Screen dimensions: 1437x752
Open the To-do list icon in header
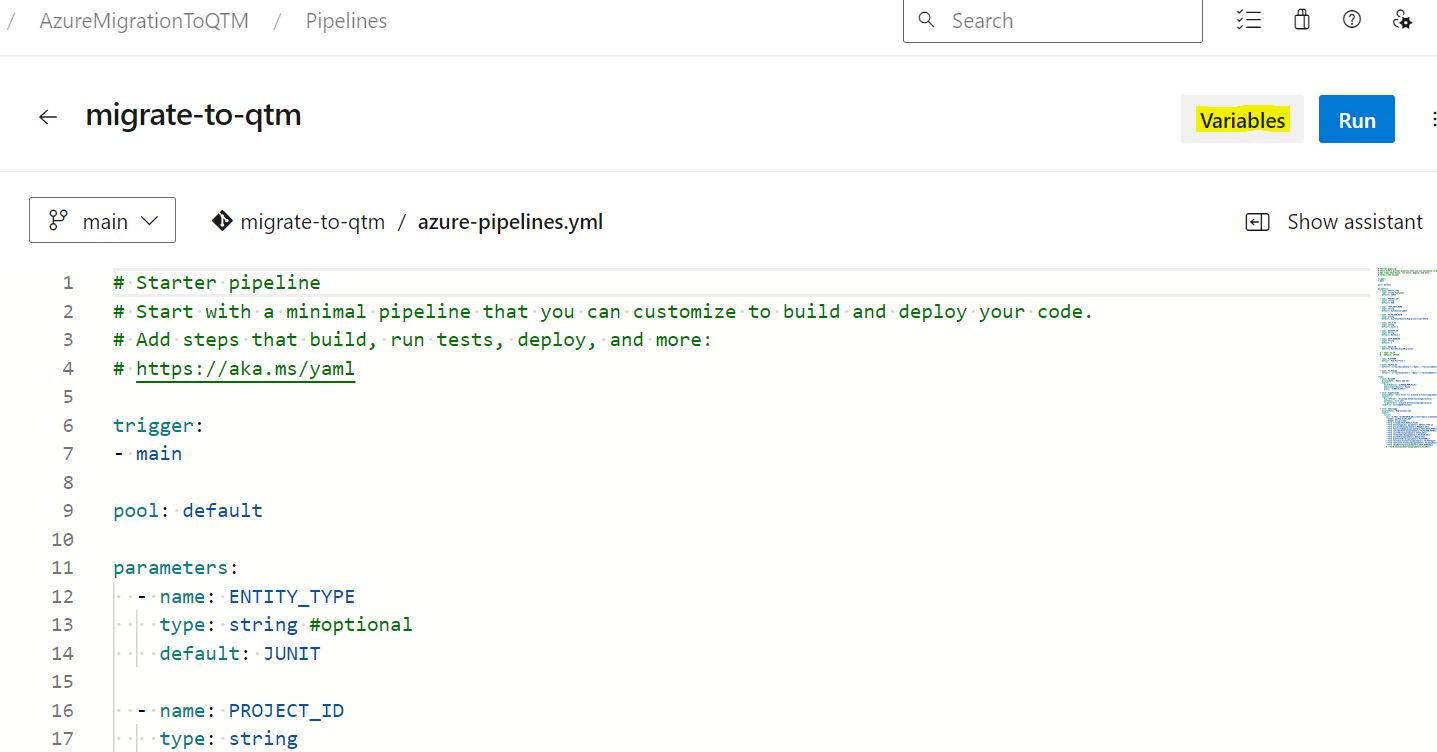tap(1248, 19)
